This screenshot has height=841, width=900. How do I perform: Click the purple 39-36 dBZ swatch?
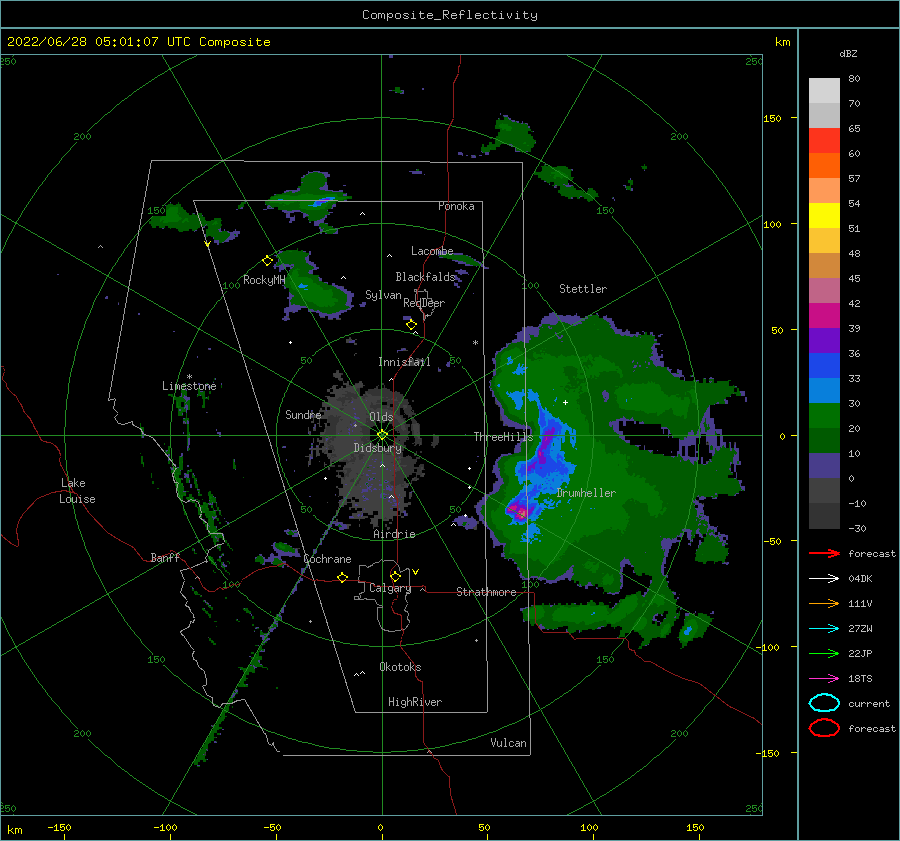click(x=824, y=341)
